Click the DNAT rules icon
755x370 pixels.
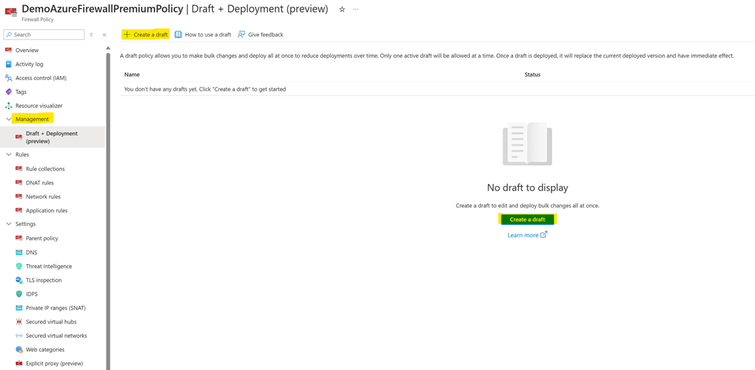pyautogui.click(x=19, y=183)
